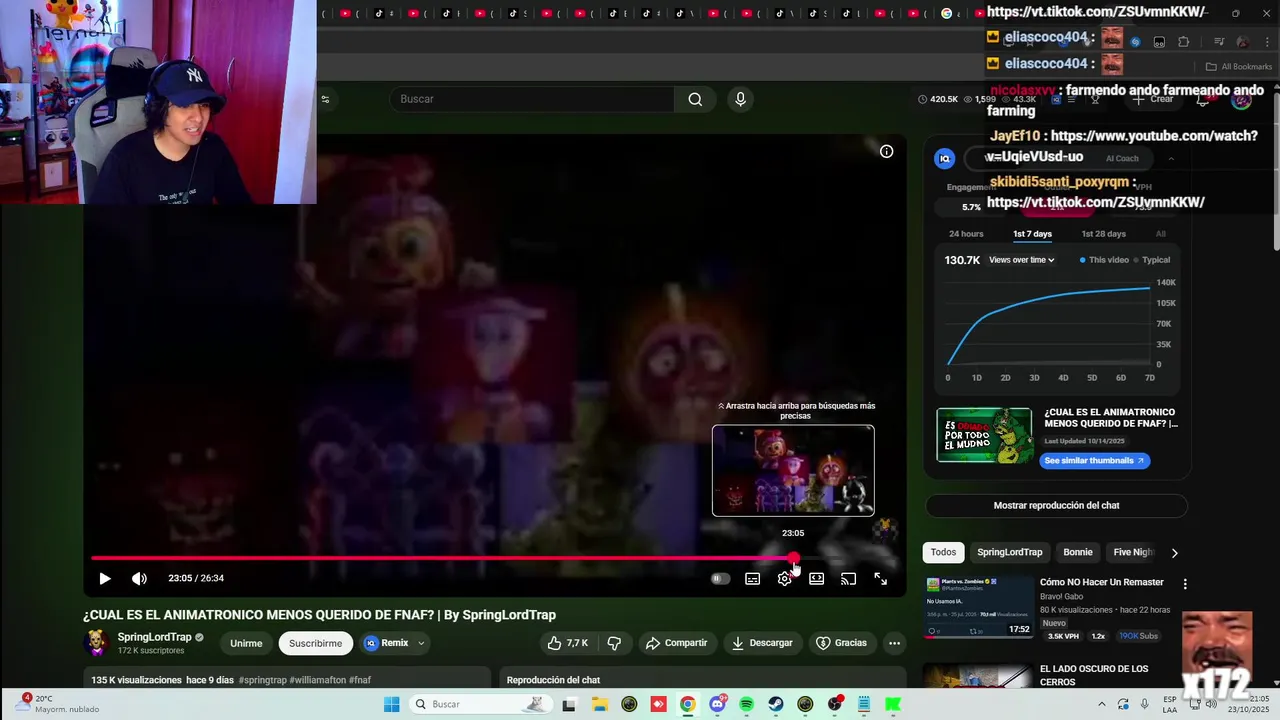Toggle the This video series in chart legend
1280x720 pixels.
pos(1105,260)
